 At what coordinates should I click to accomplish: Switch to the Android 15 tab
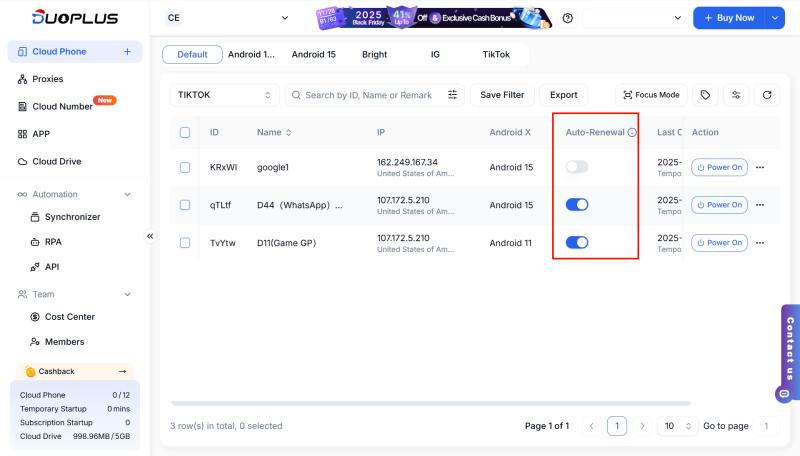coord(314,54)
